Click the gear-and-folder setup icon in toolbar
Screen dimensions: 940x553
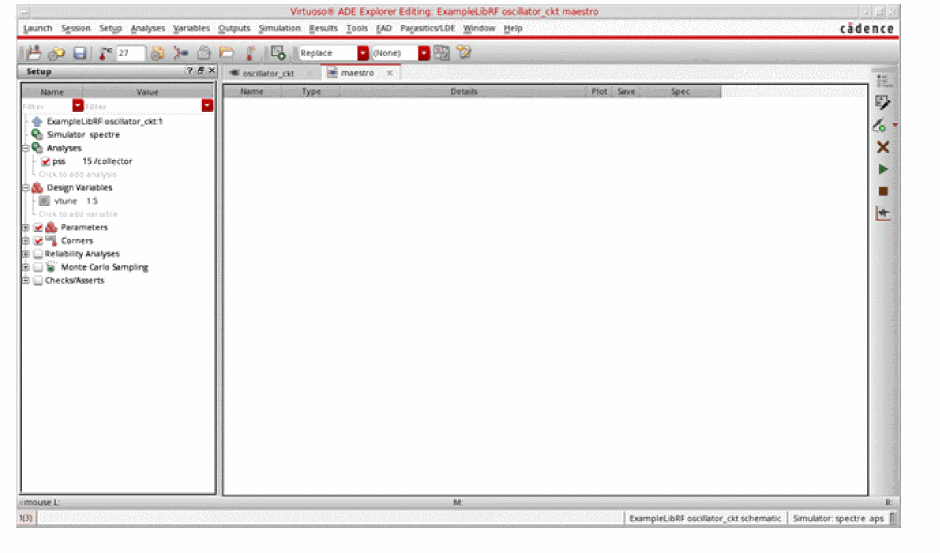tap(56, 53)
